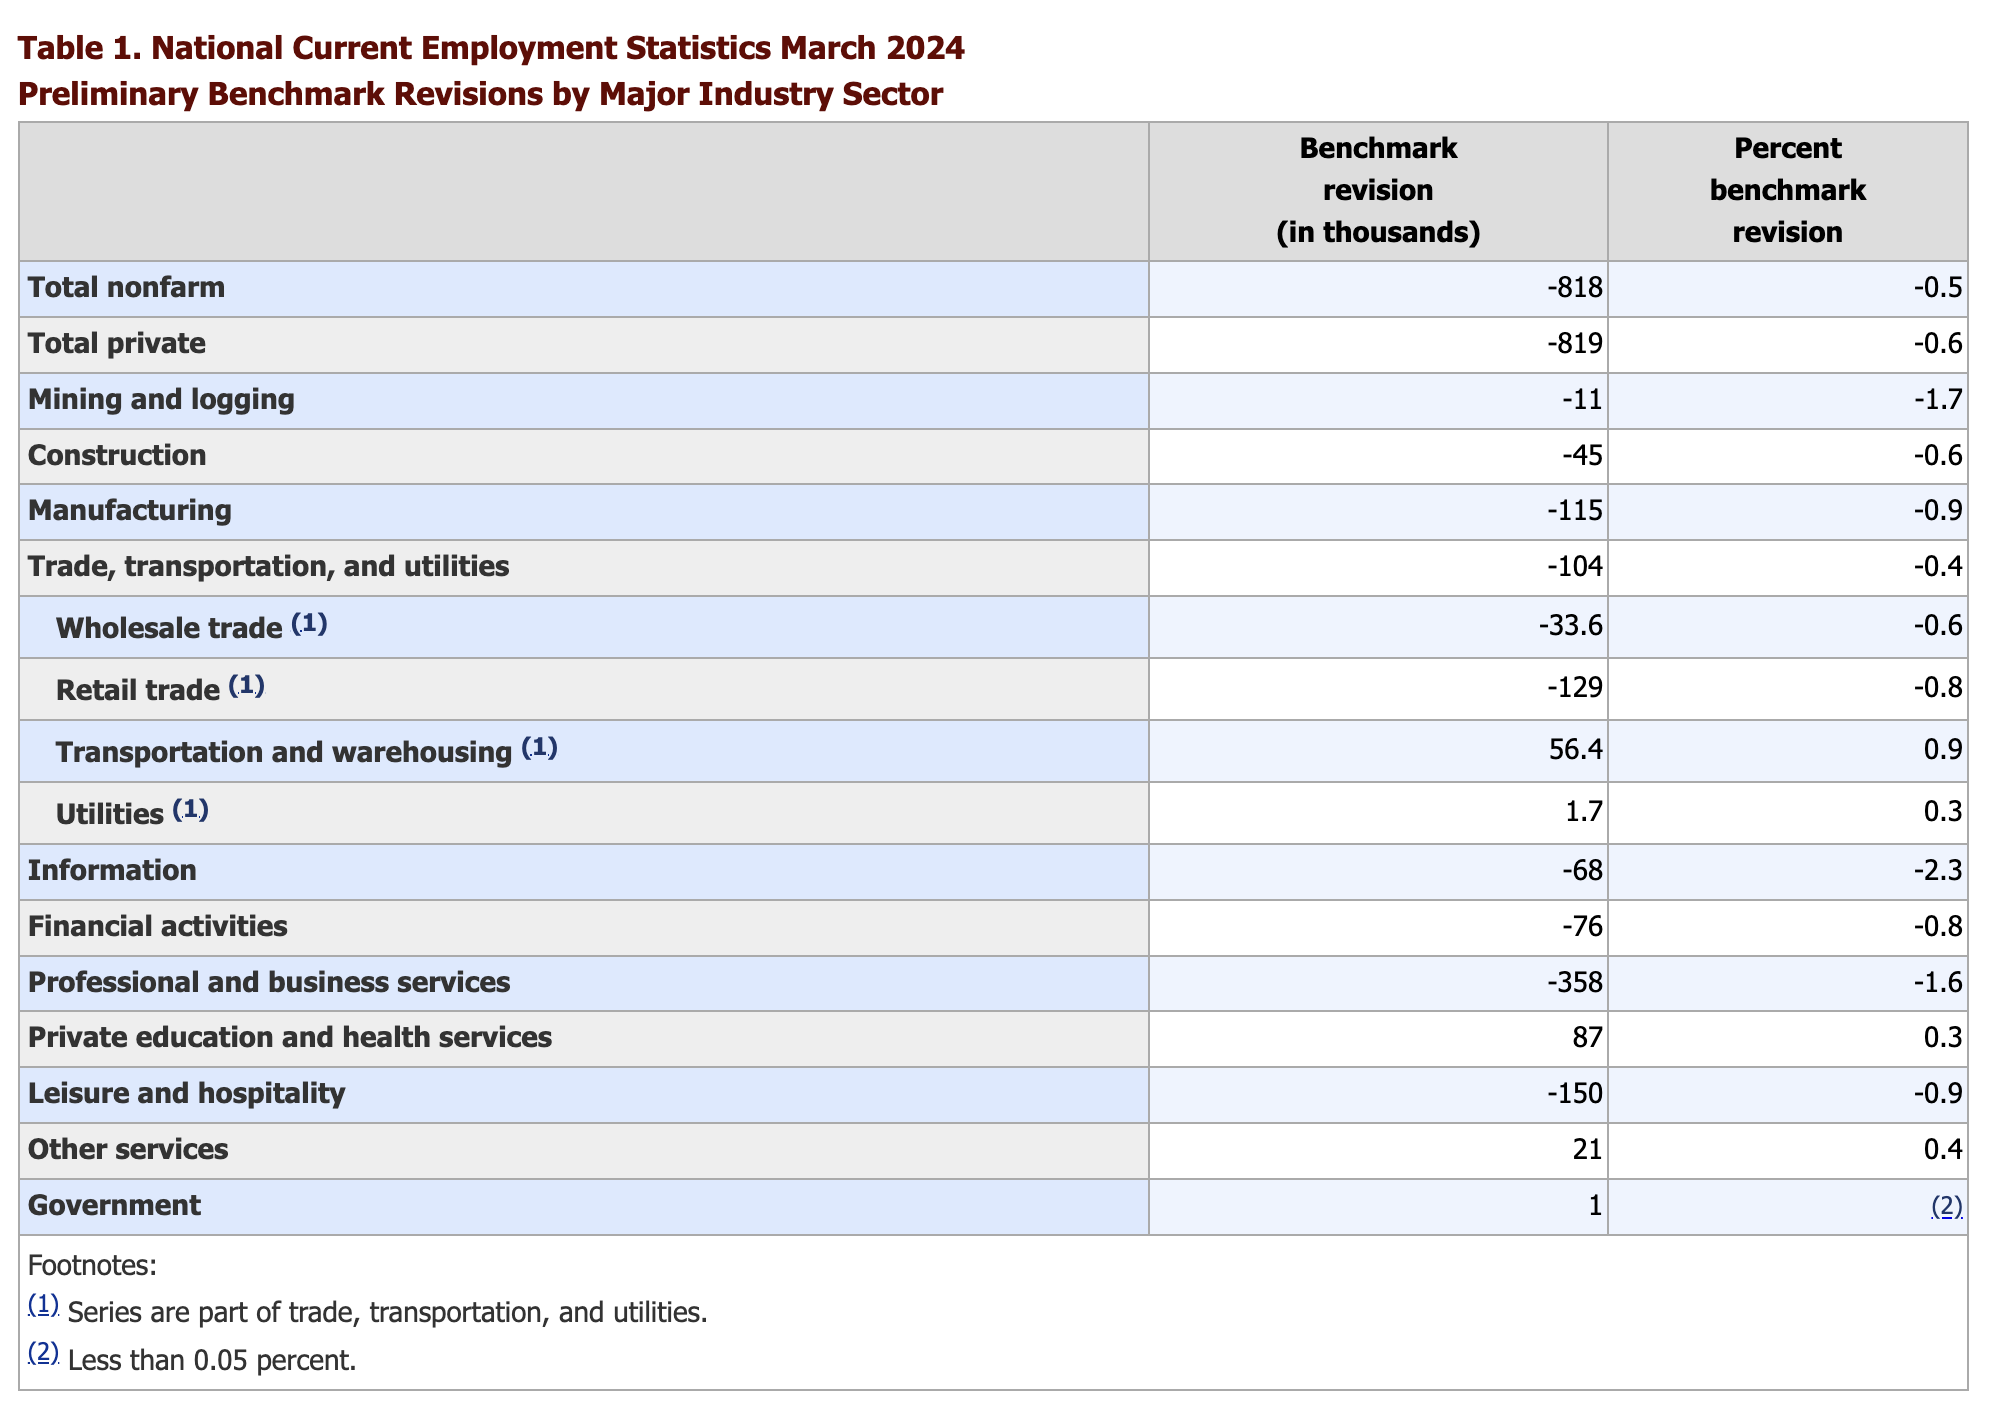Click the -818 Total nonfarm value
Viewport: 1998px width, 1422px height.
[x=1574, y=288]
